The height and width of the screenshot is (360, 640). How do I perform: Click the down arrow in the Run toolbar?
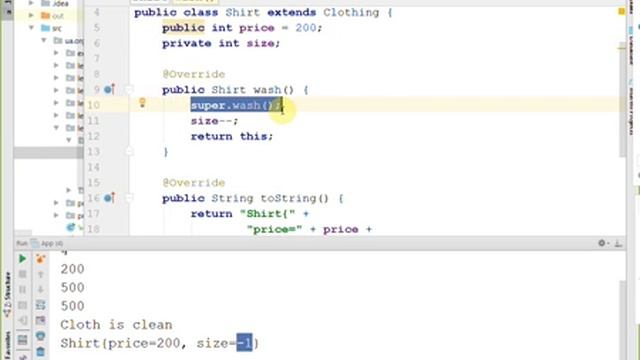point(40,290)
